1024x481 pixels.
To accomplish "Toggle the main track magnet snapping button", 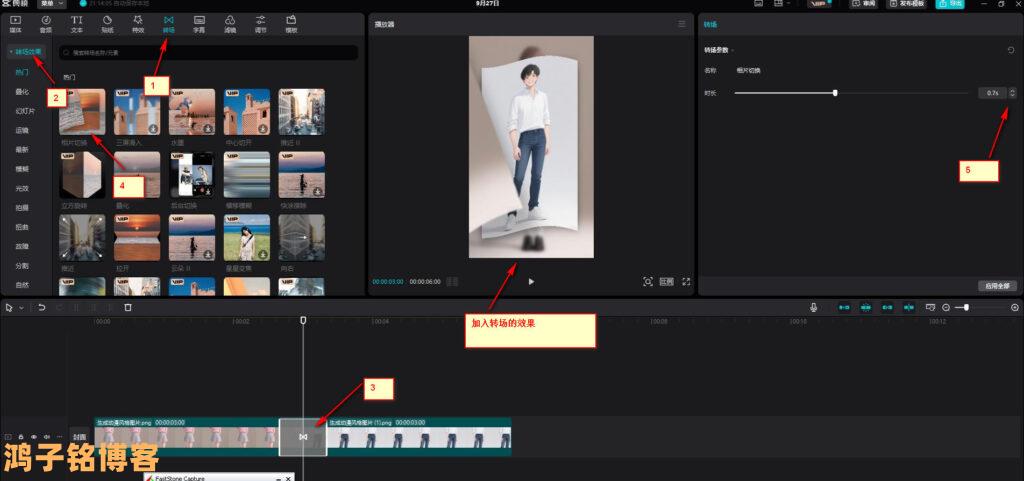I will [844, 307].
